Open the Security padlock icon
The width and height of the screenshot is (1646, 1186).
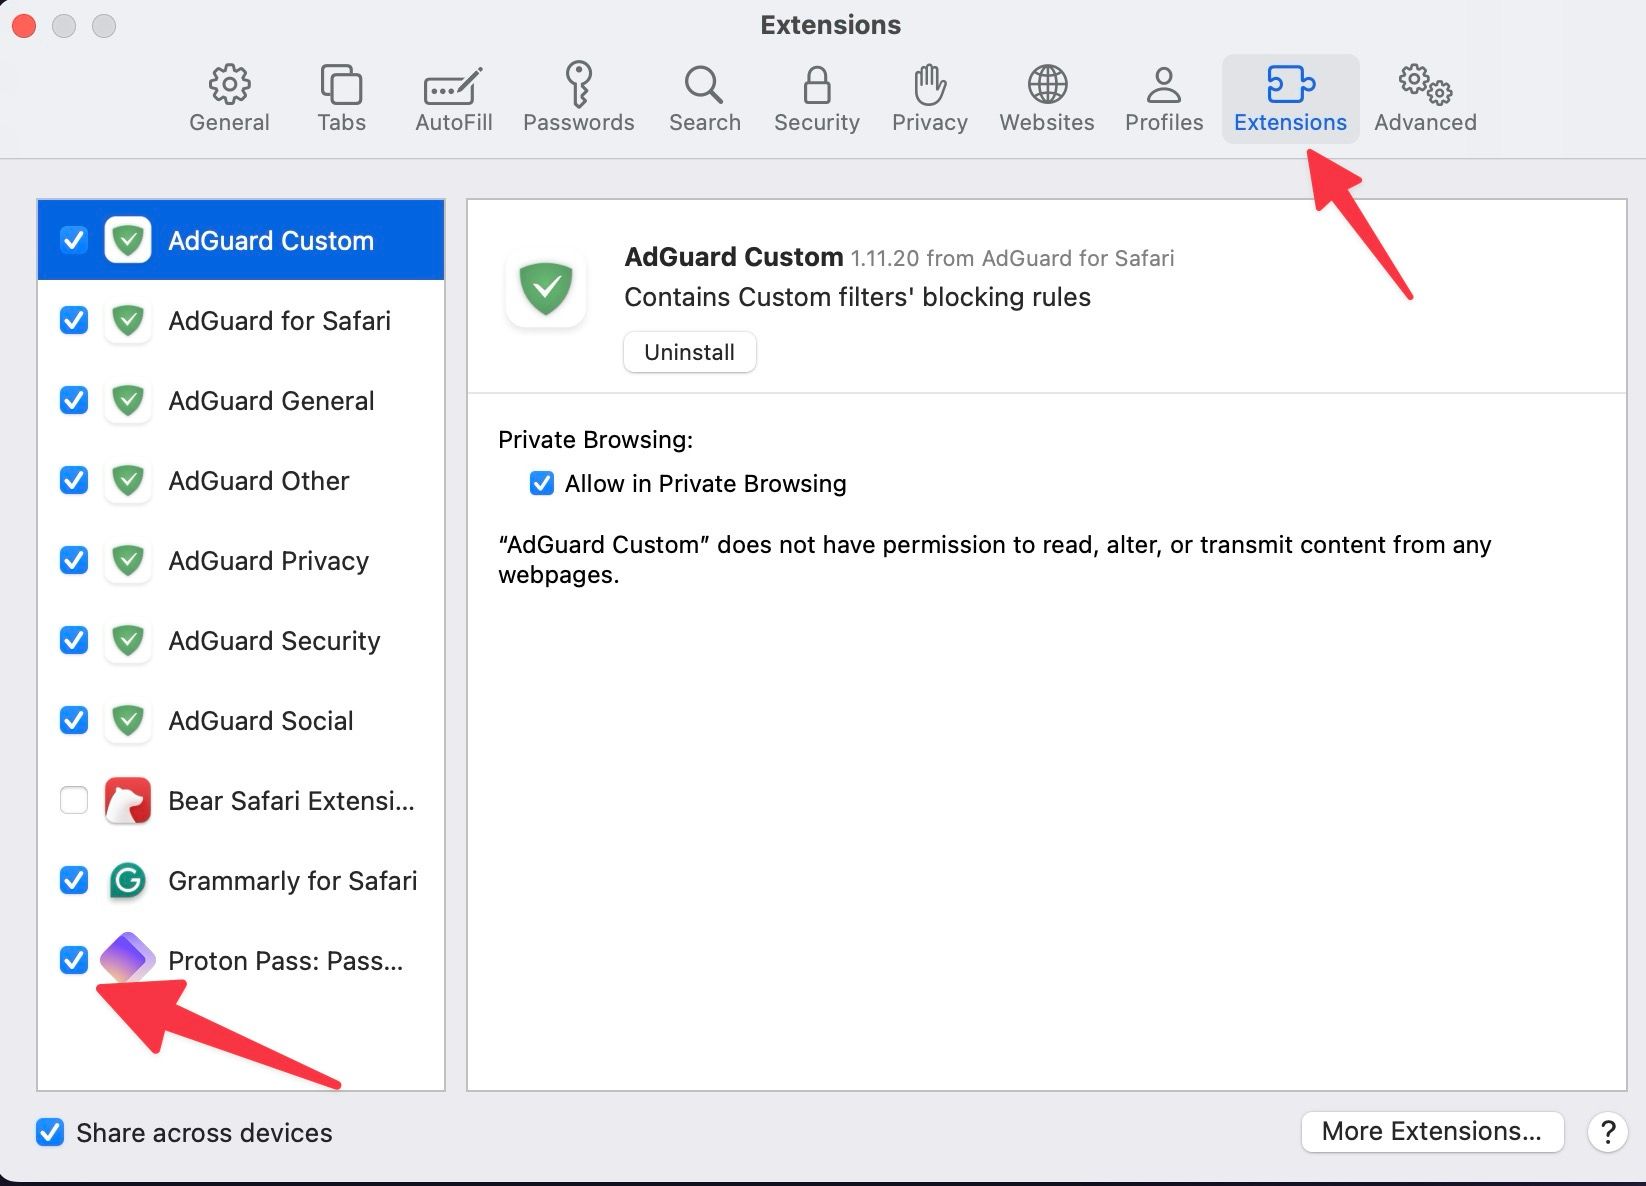coord(817,85)
